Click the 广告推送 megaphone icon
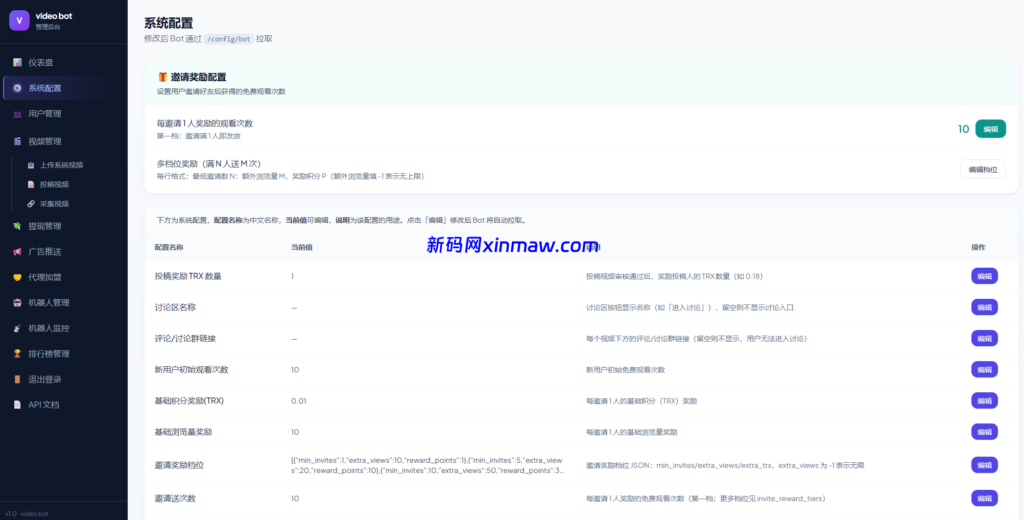 [18, 252]
